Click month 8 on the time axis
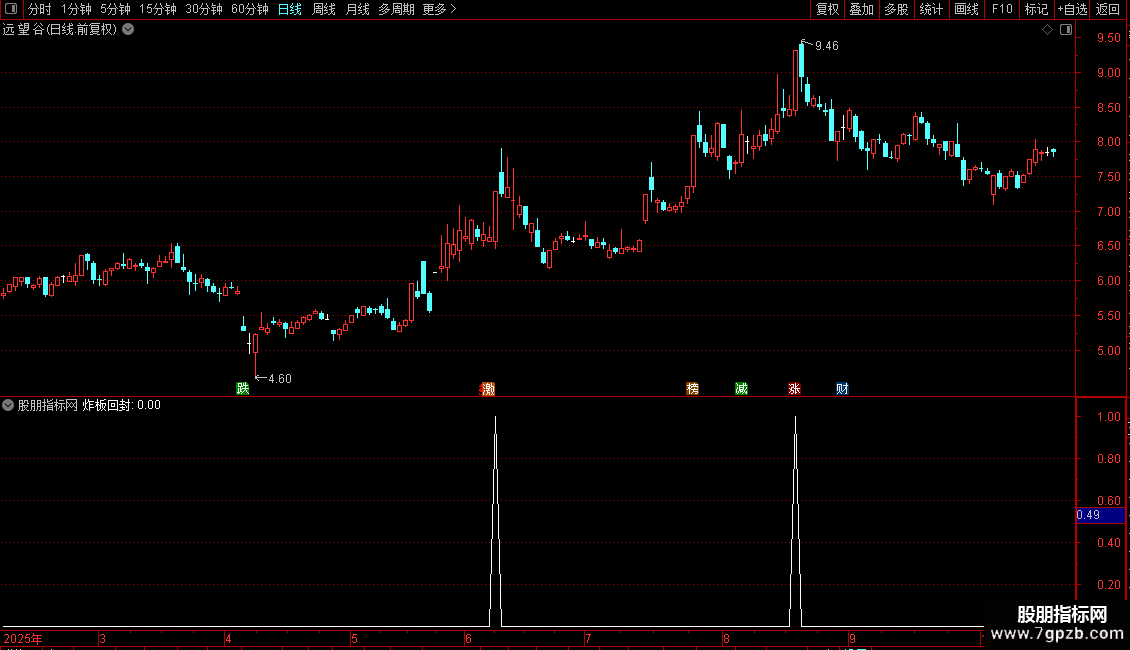The height and width of the screenshot is (650, 1130). coord(726,638)
